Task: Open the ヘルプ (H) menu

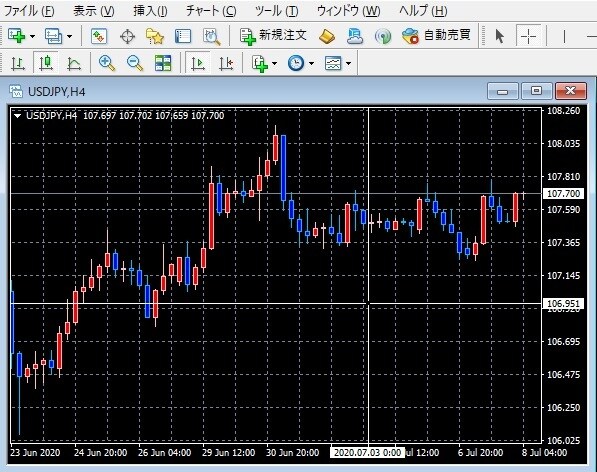Action: (x=423, y=11)
